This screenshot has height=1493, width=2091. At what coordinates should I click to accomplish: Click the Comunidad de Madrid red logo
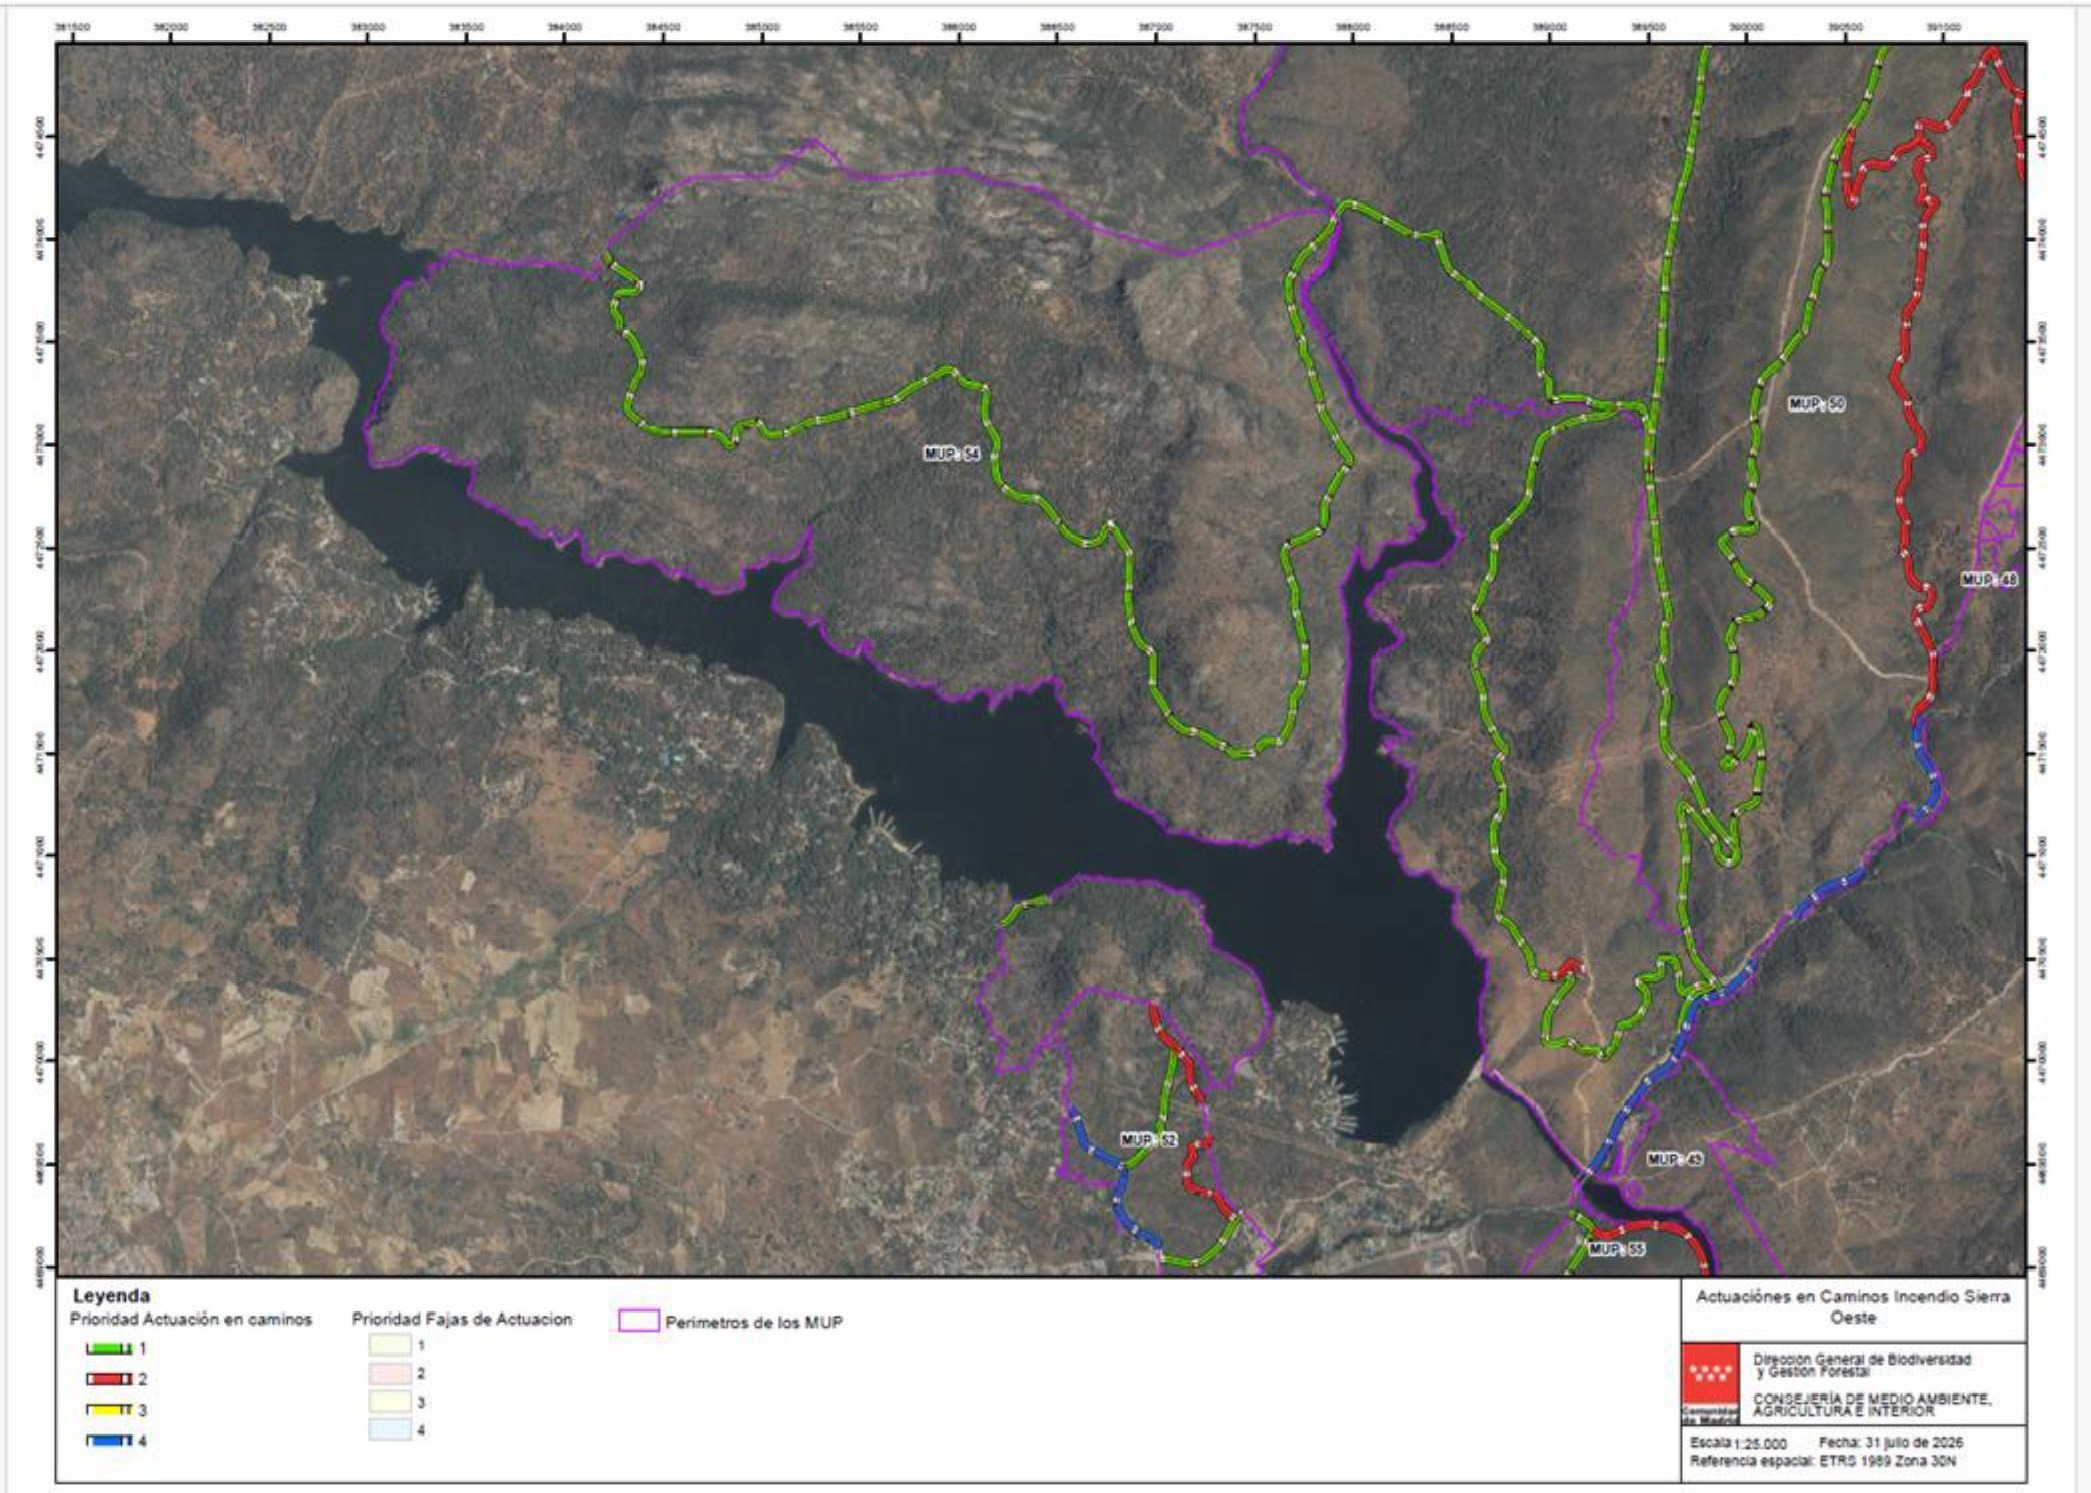pos(1711,1383)
